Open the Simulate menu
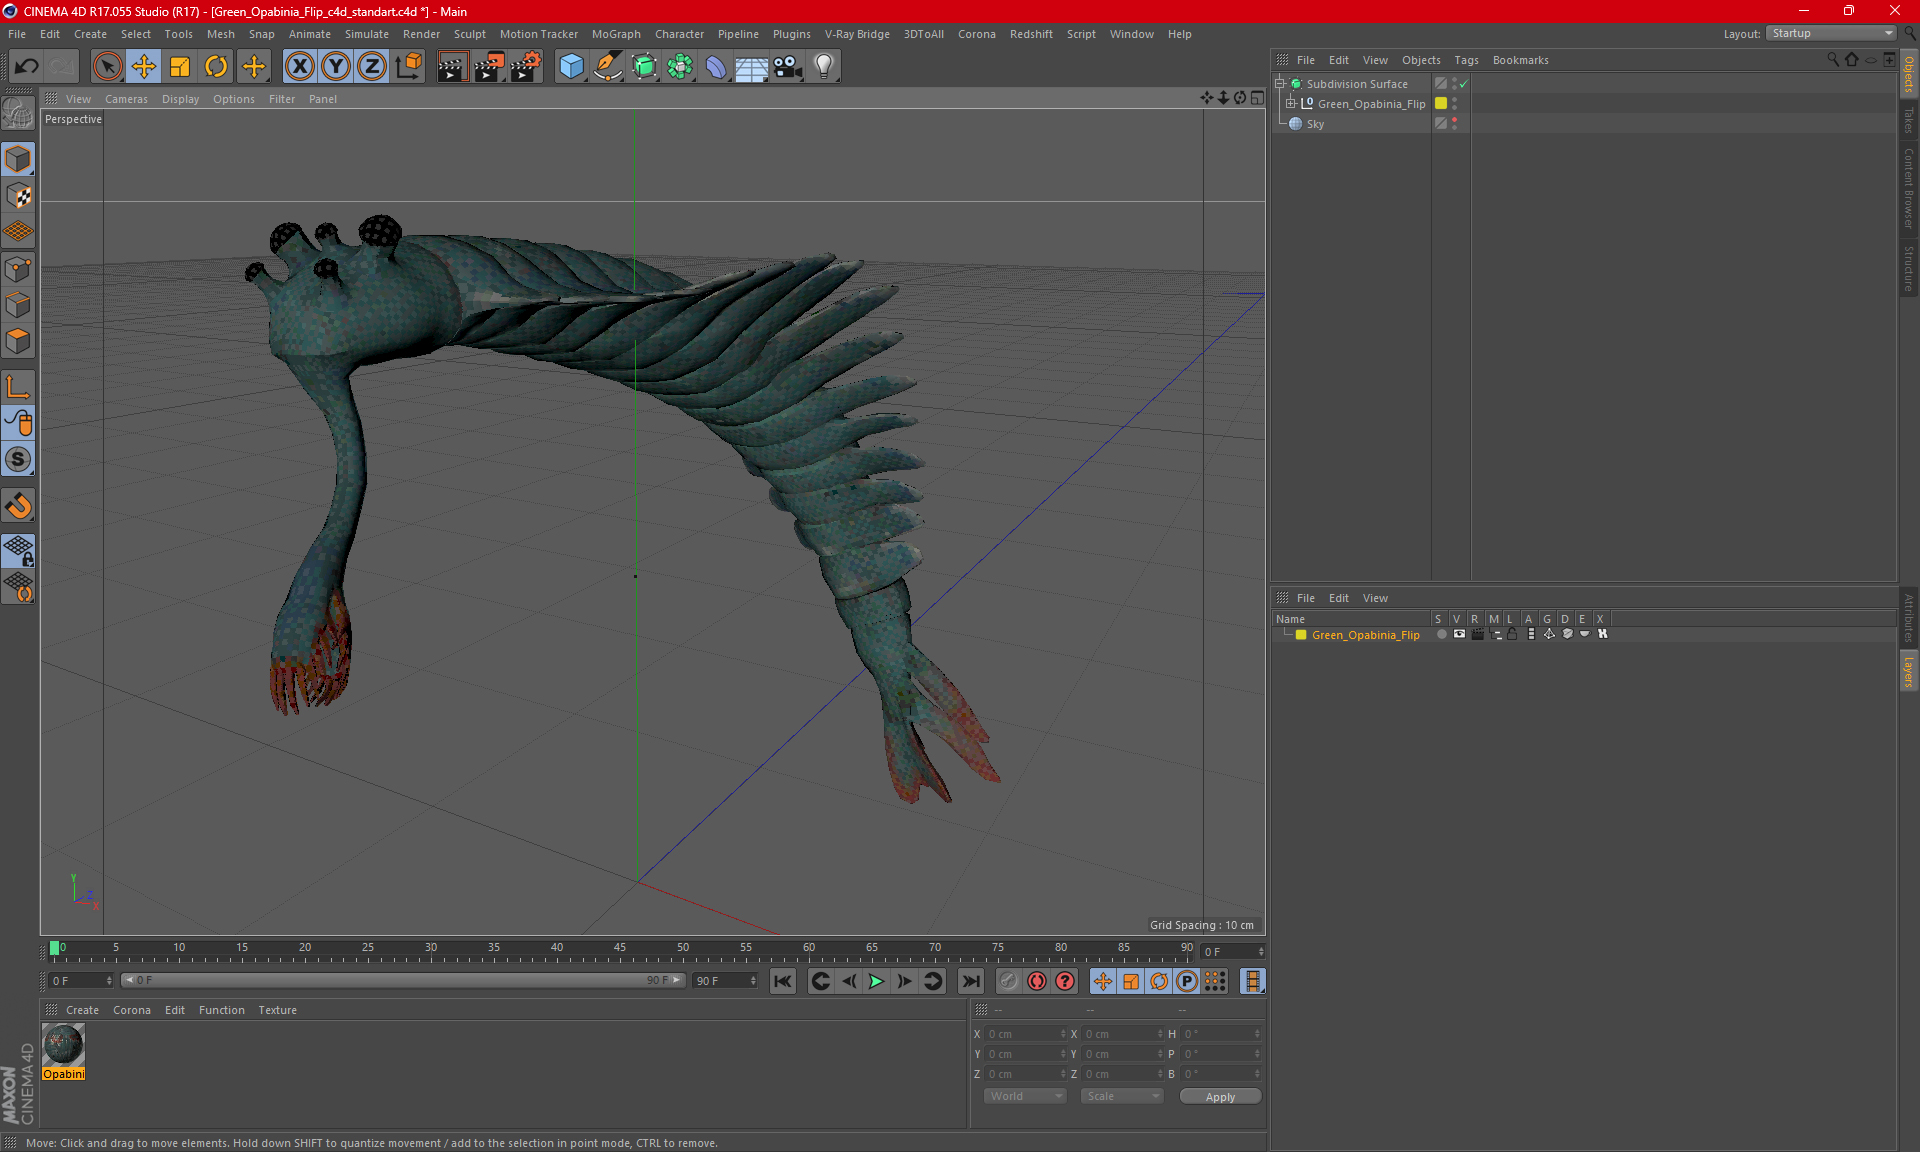This screenshot has height=1152, width=1920. 367,34
